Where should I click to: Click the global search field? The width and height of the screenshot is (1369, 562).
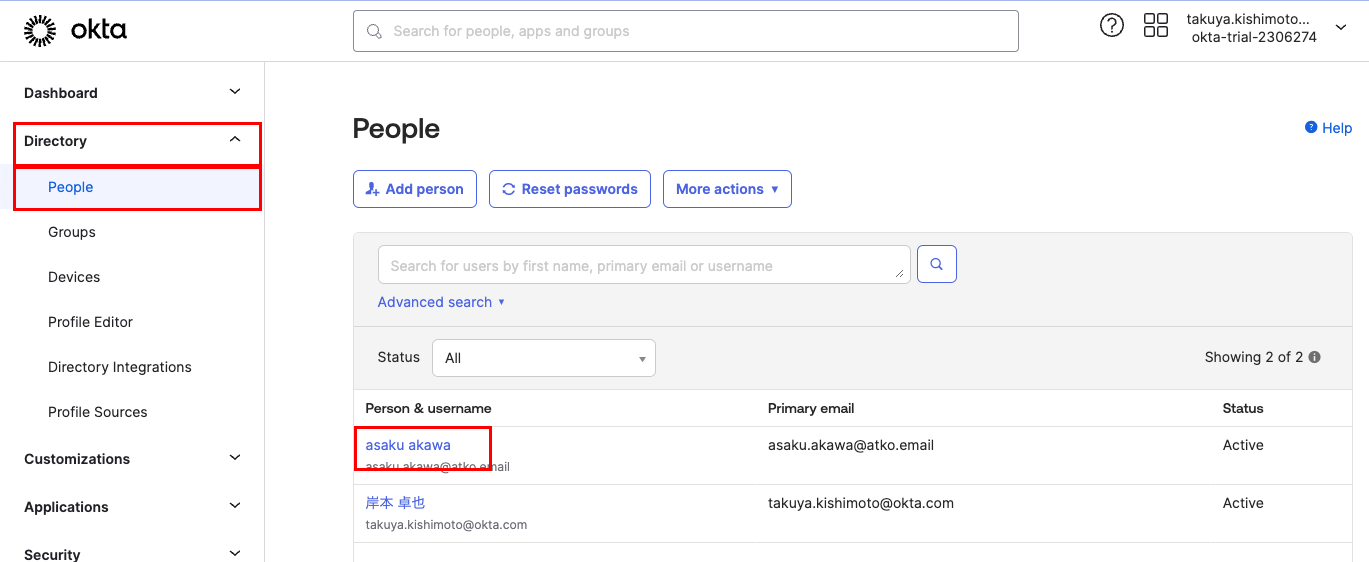click(686, 31)
